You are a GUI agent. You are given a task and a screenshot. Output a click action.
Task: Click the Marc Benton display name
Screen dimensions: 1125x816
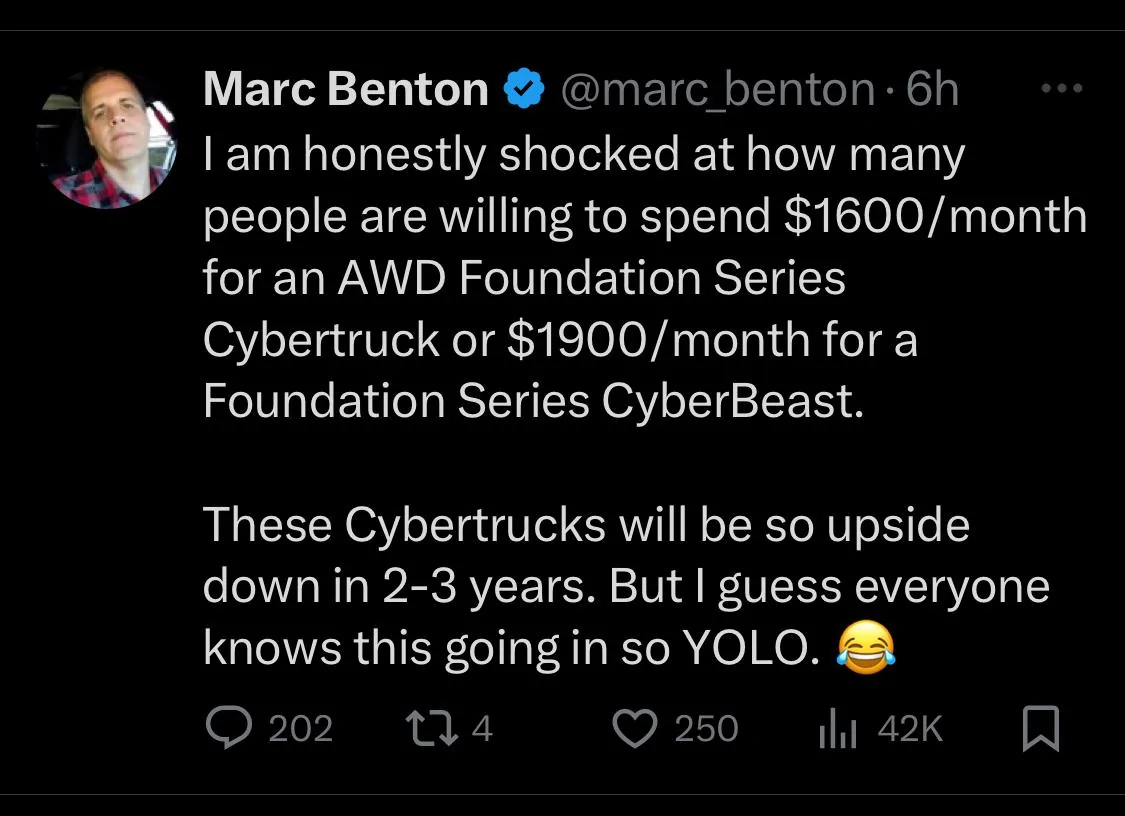345,90
